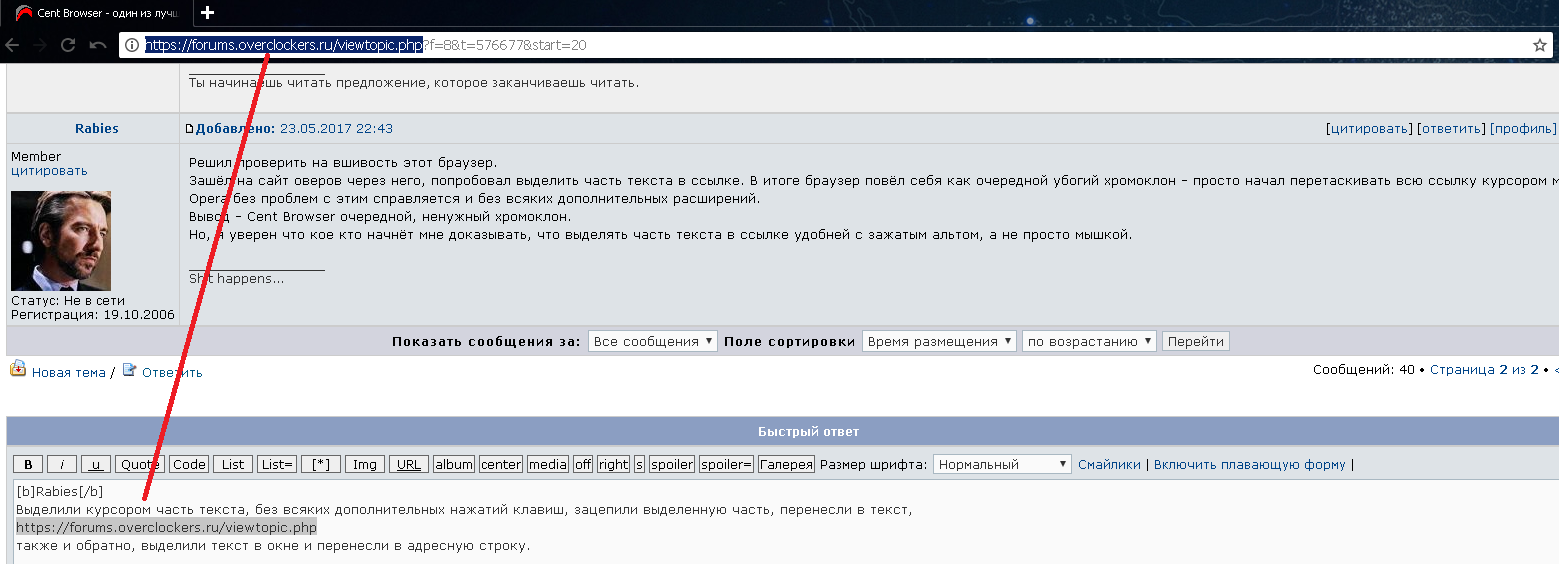Screen dimensions: 1559x564
Task: Open the Время размещения sort dropdown
Action: click(939, 341)
